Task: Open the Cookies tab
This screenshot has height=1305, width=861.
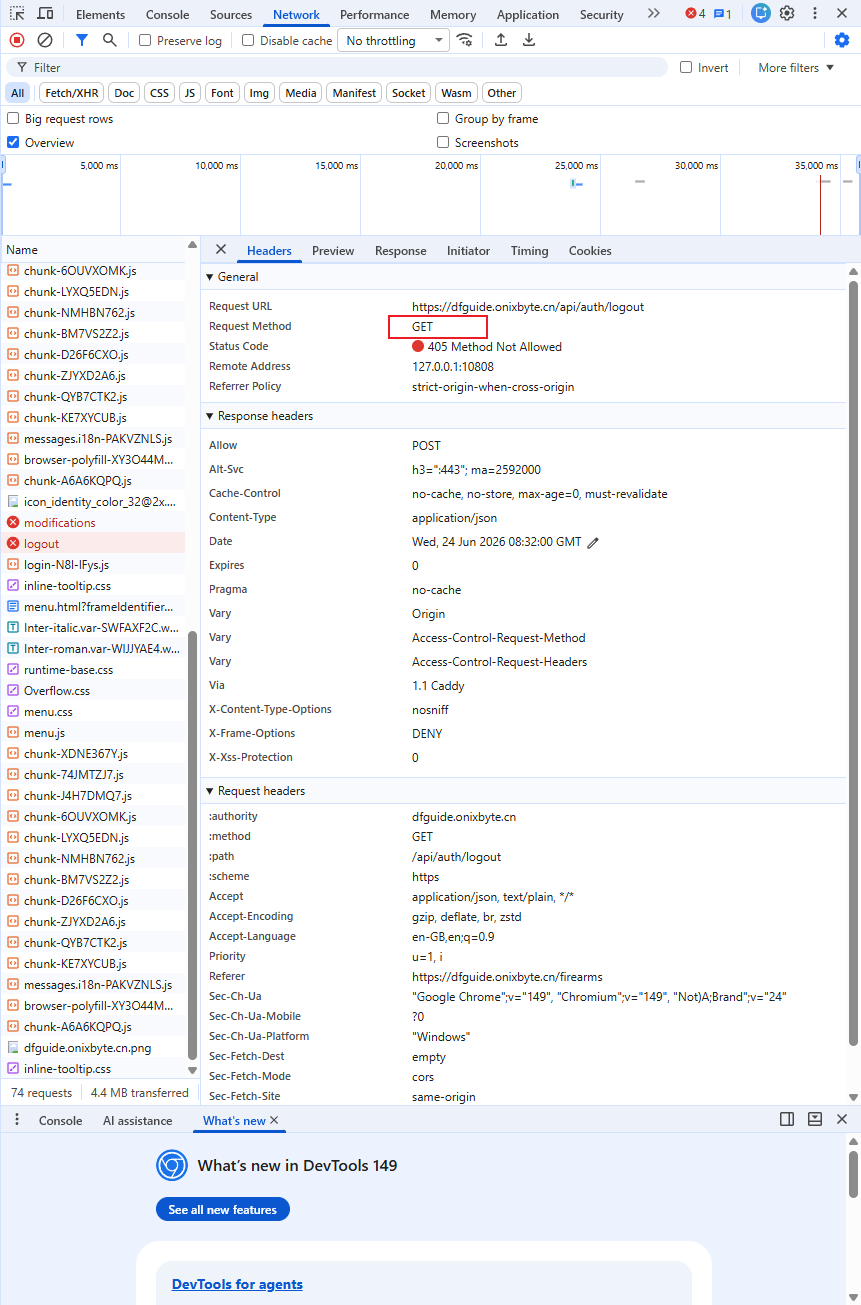Action: pos(590,251)
